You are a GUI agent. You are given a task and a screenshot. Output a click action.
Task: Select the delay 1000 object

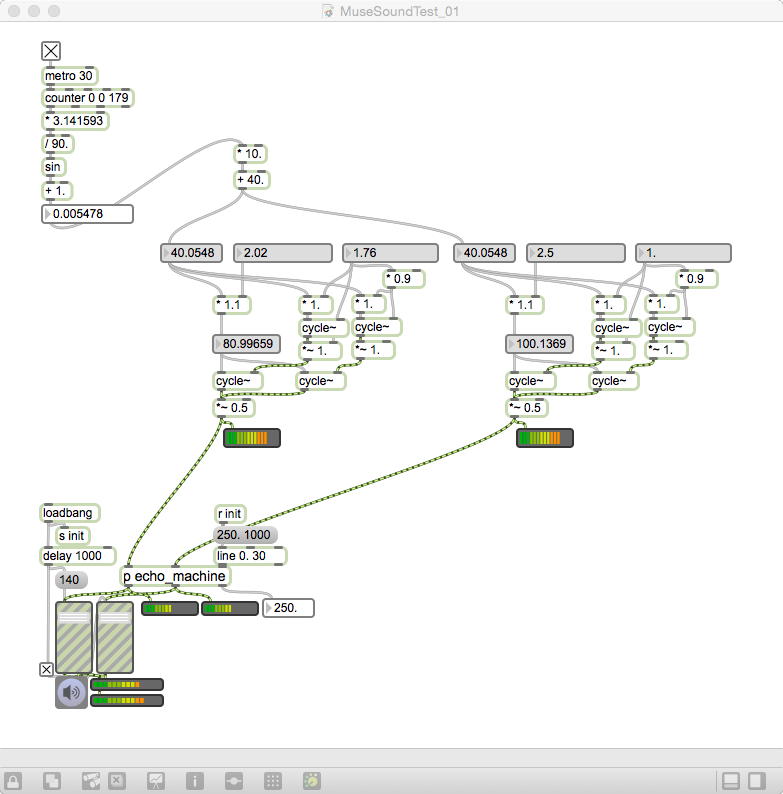tap(77, 555)
